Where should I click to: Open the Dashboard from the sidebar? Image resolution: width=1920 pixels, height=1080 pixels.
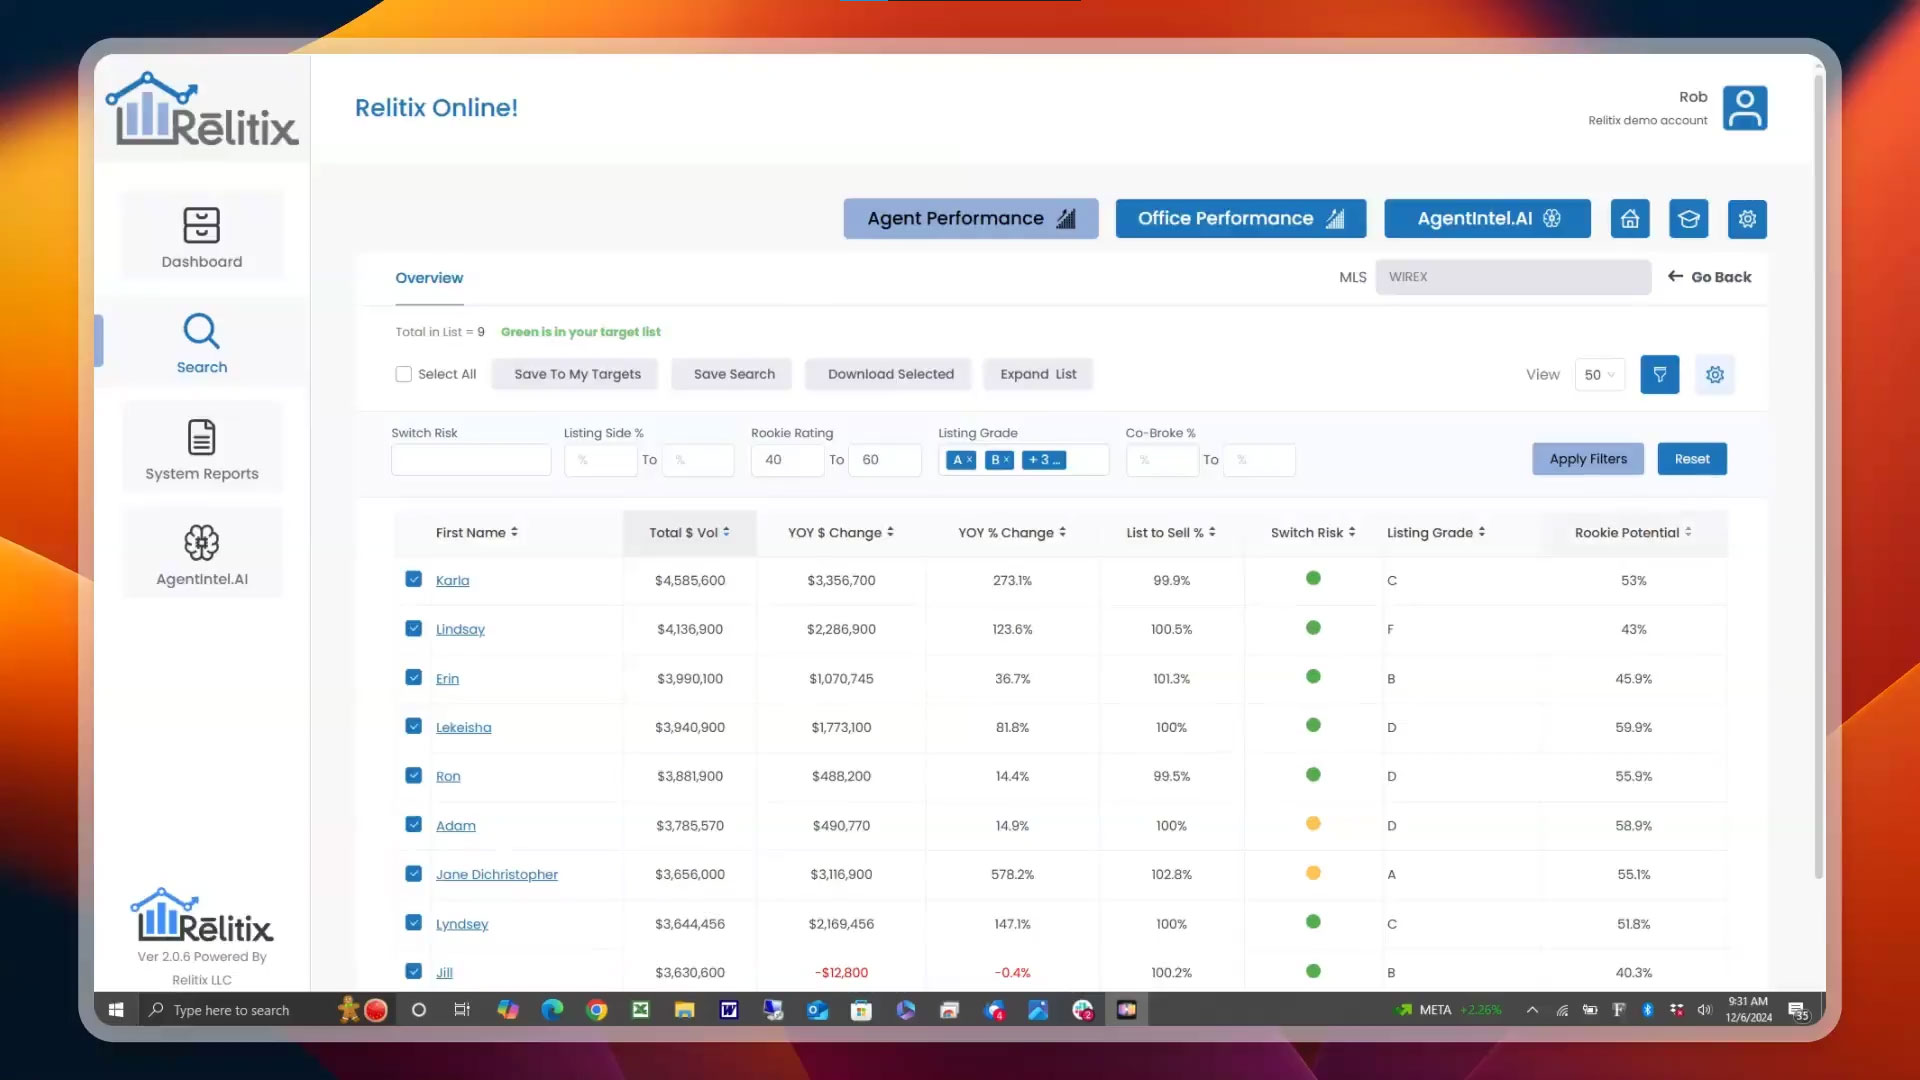tap(201, 237)
